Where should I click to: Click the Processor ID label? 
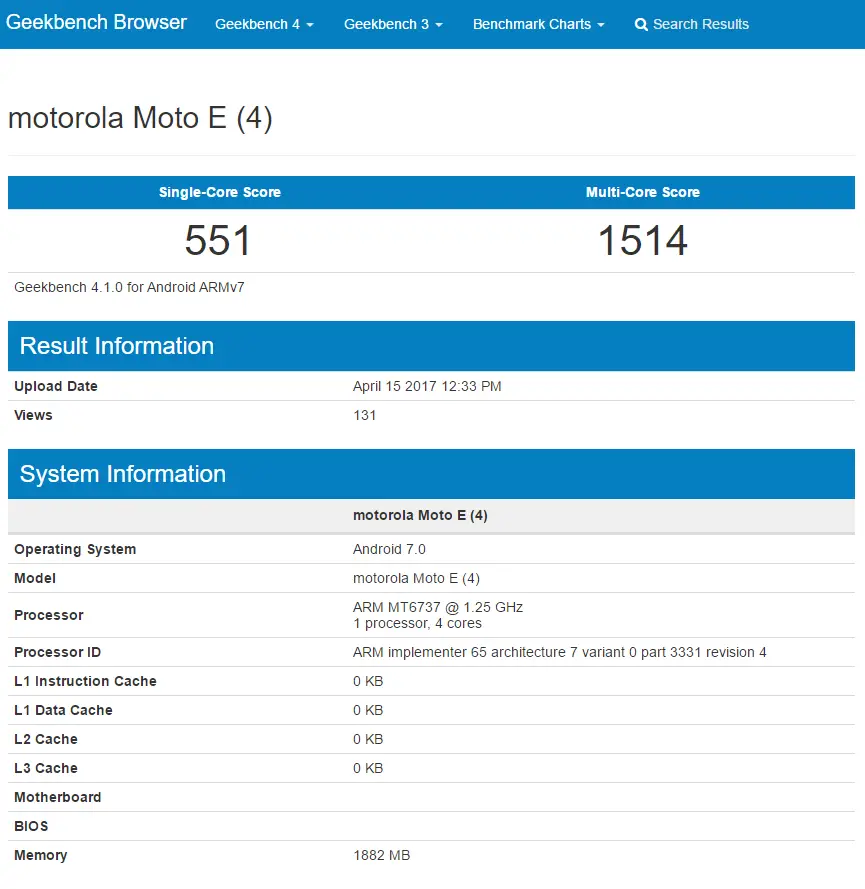[57, 652]
